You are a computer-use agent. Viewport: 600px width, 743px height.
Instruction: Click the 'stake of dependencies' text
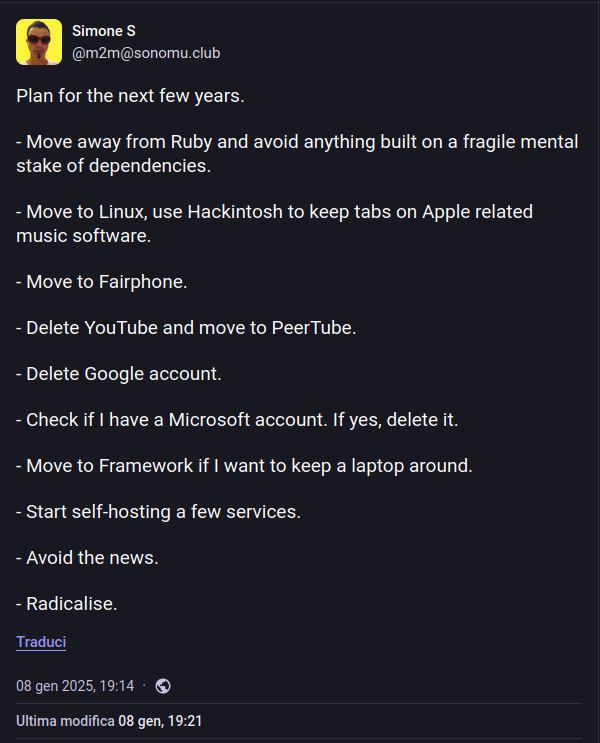[x=113, y=166]
